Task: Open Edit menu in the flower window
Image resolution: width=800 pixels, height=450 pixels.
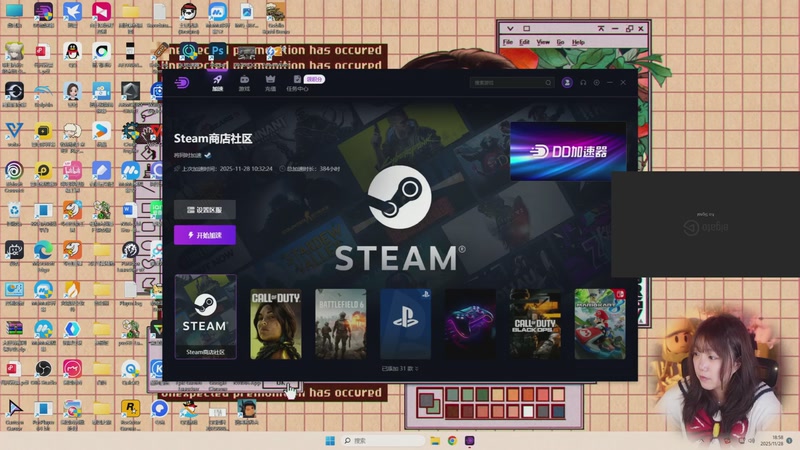Action: [x=524, y=42]
